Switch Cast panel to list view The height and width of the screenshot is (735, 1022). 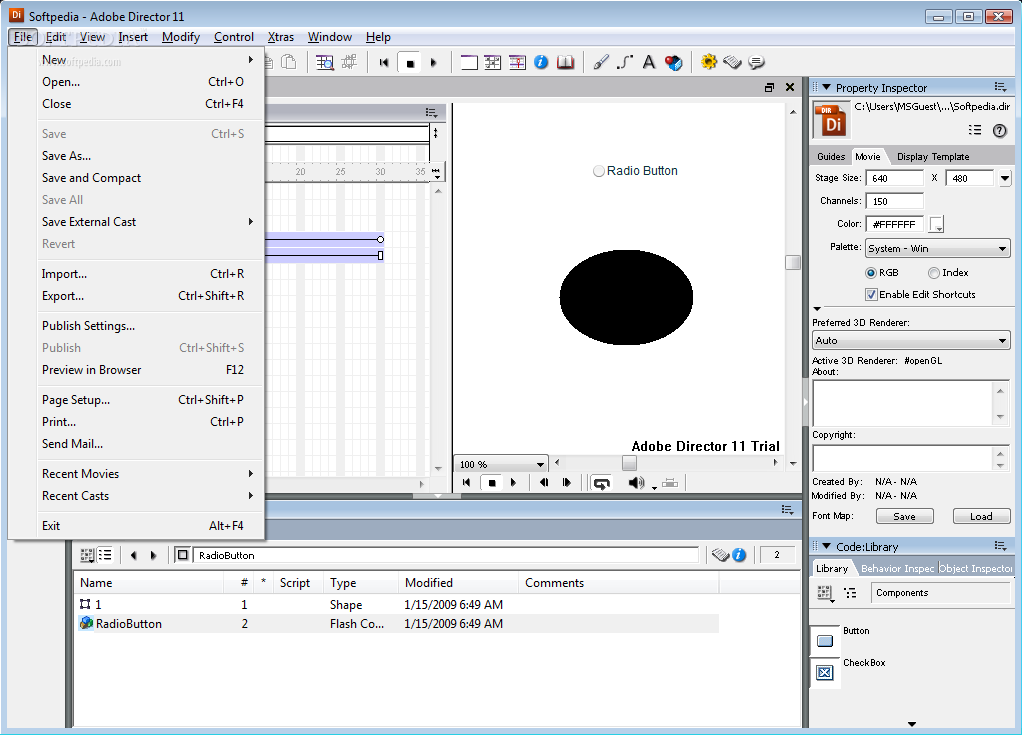[105, 555]
